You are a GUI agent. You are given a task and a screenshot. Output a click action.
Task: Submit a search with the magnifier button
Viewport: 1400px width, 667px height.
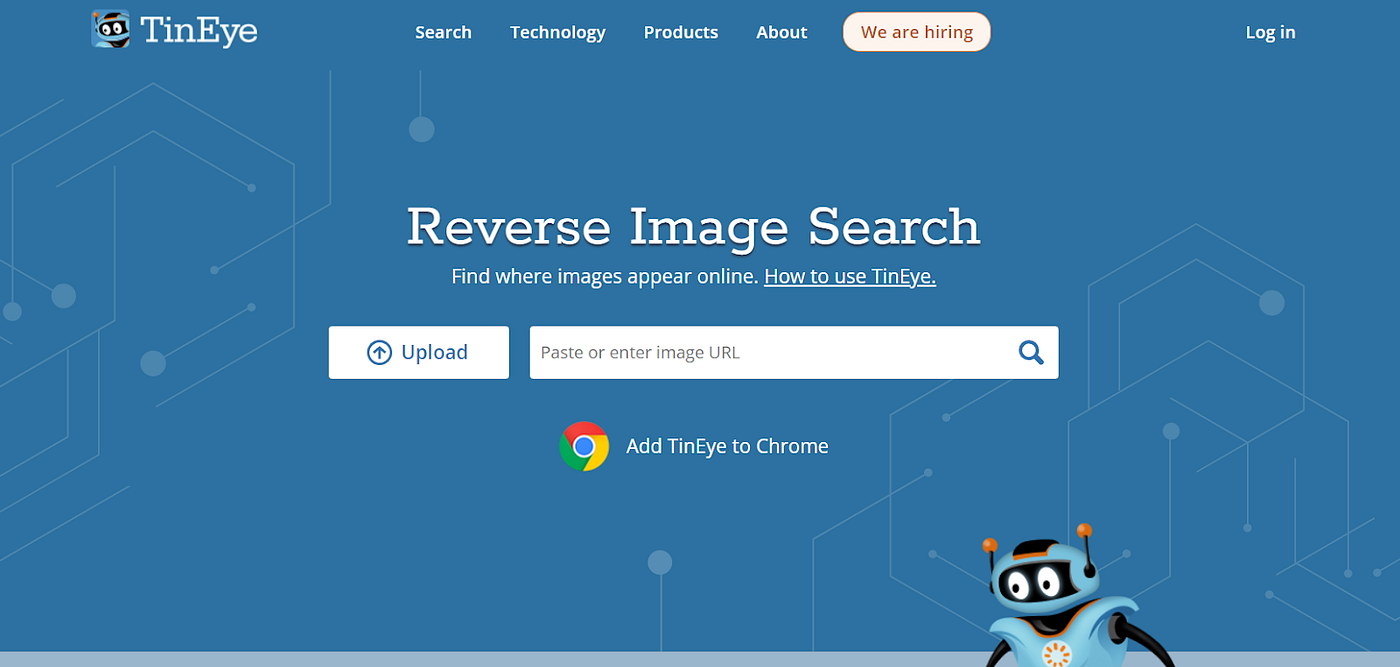[x=1030, y=352]
